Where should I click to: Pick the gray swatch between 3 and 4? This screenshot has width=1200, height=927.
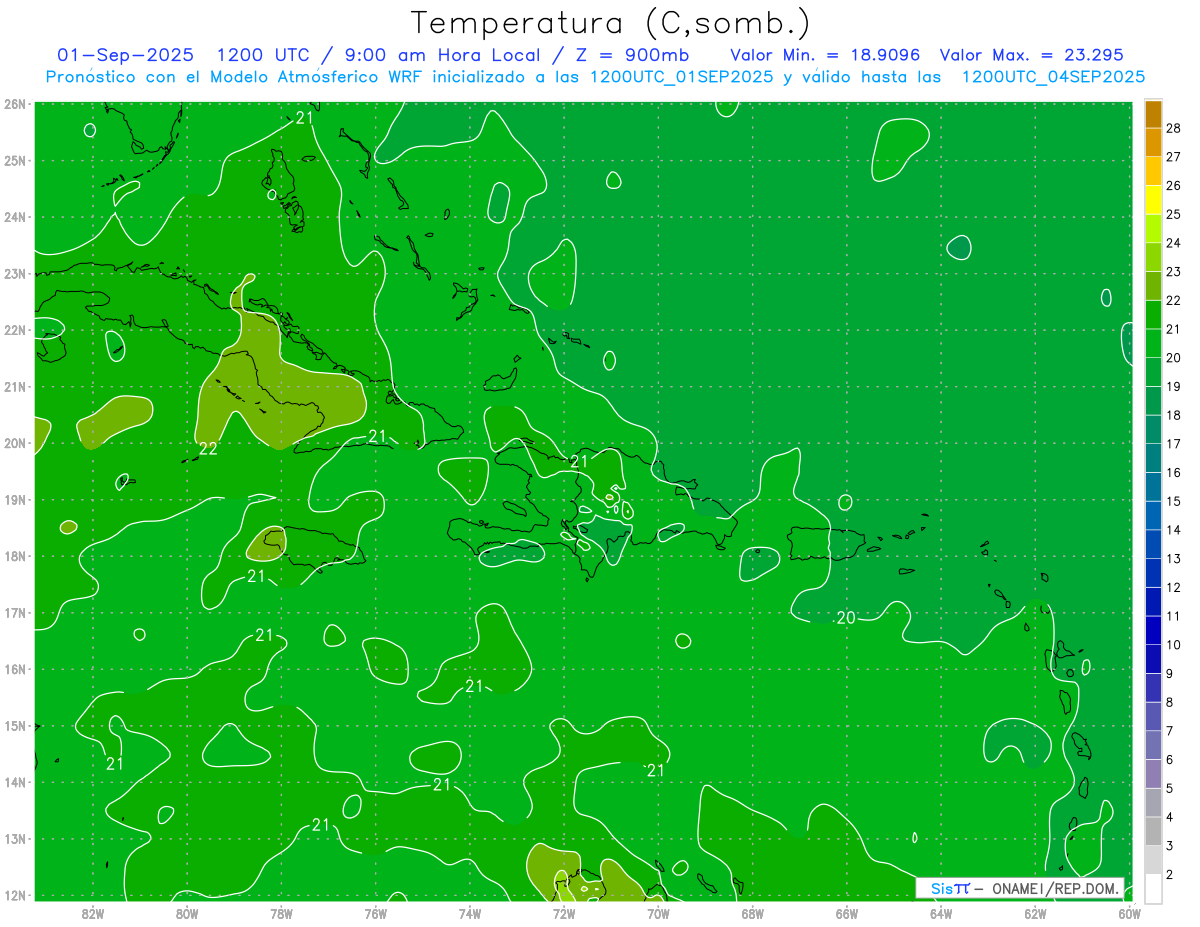(x=1153, y=832)
